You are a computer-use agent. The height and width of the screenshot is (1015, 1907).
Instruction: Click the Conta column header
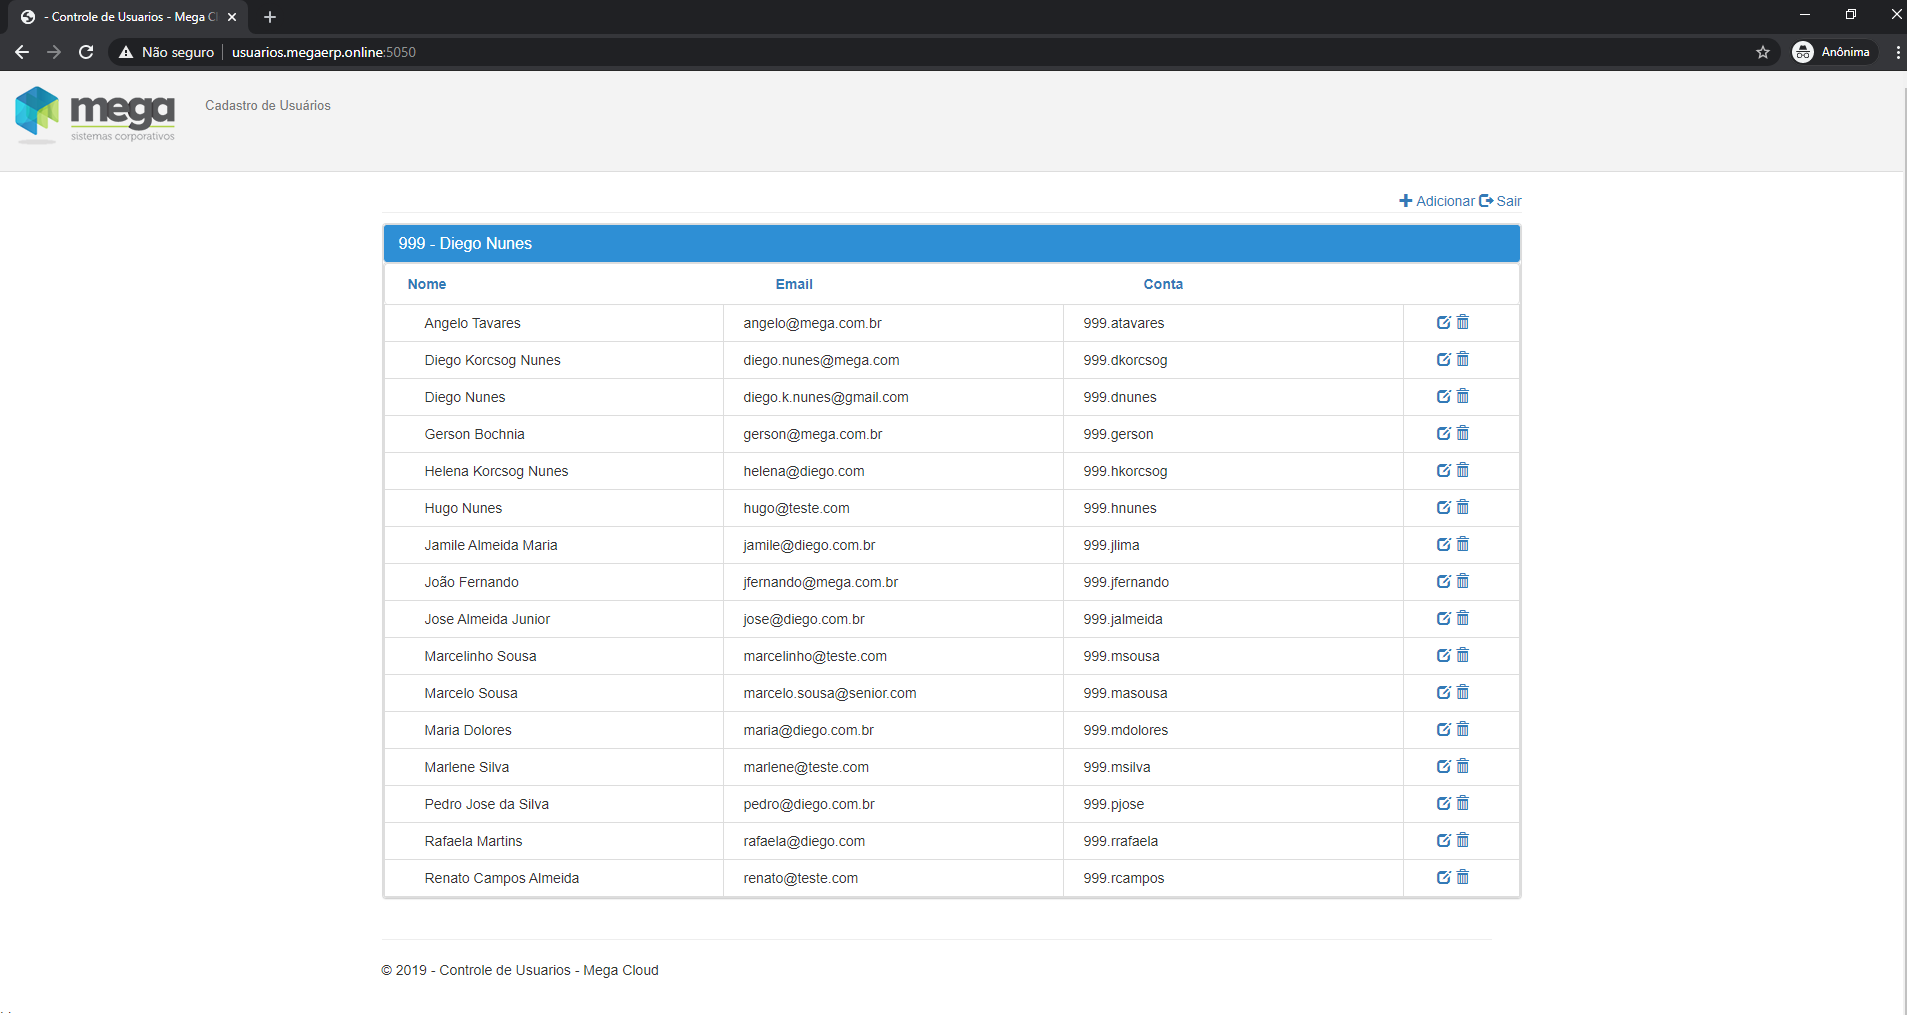1163,284
